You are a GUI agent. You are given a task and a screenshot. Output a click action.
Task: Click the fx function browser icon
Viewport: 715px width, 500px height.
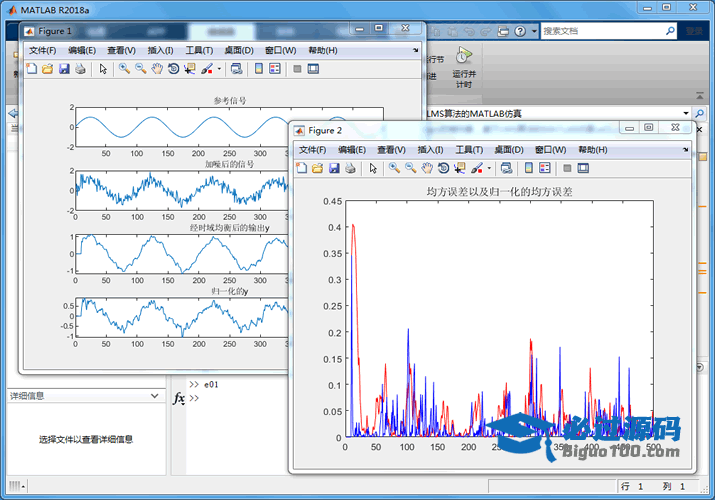point(179,398)
